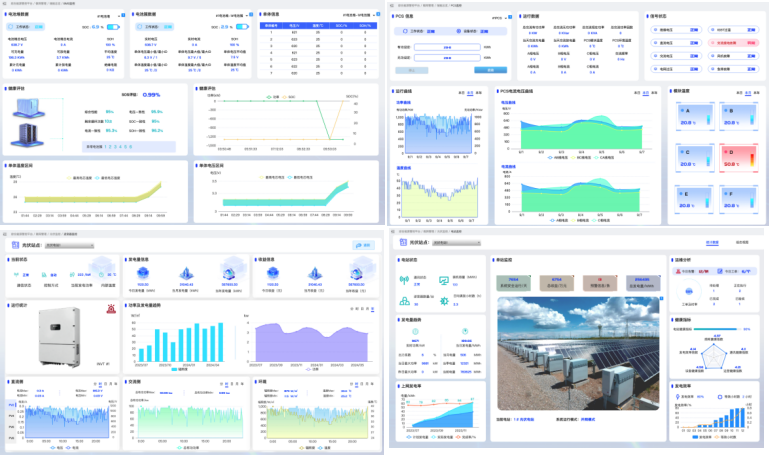769x455 pixels.
Task: Click the module E temperature tile
Action: coord(698,198)
